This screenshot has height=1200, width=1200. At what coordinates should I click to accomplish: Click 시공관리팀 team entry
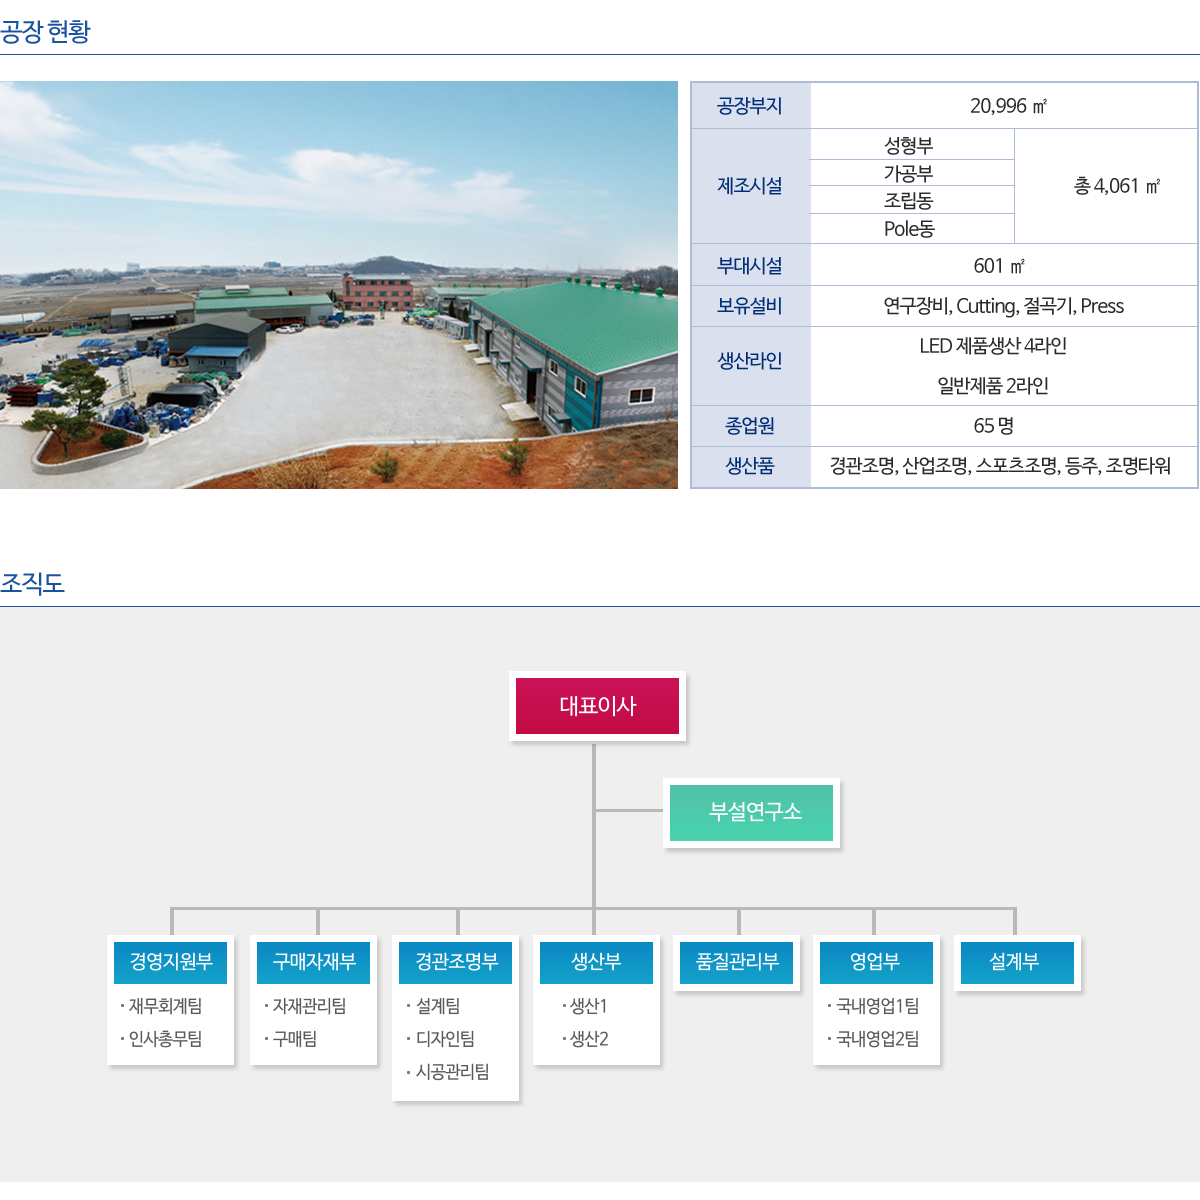[452, 1072]
